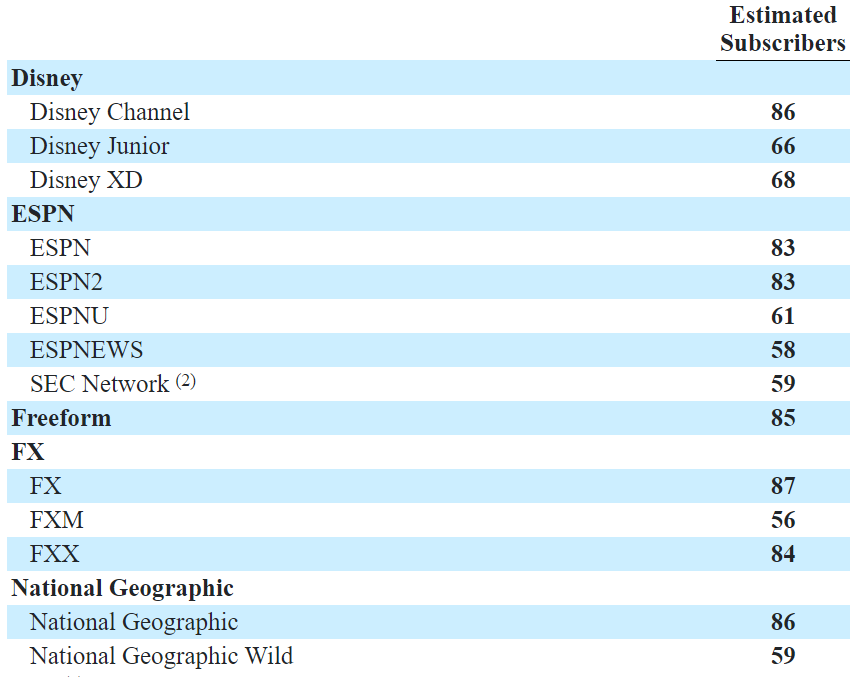Open footnote (2) beside SEC Network

(186, 381)
